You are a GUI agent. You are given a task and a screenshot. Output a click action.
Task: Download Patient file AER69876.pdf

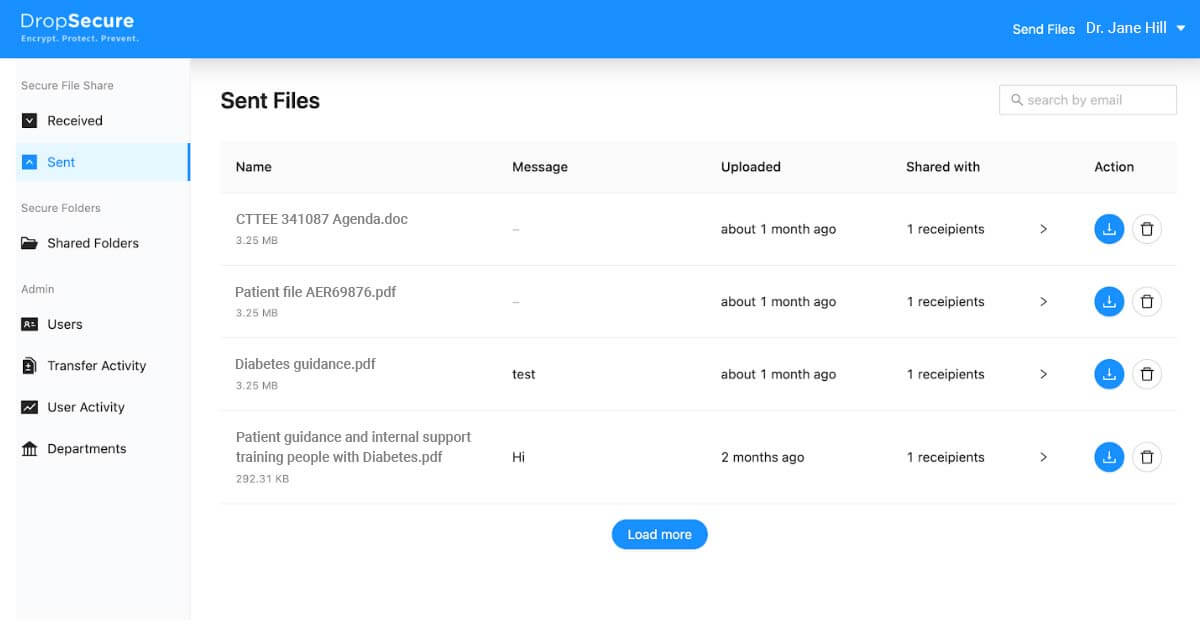[x=1109, y=301]
